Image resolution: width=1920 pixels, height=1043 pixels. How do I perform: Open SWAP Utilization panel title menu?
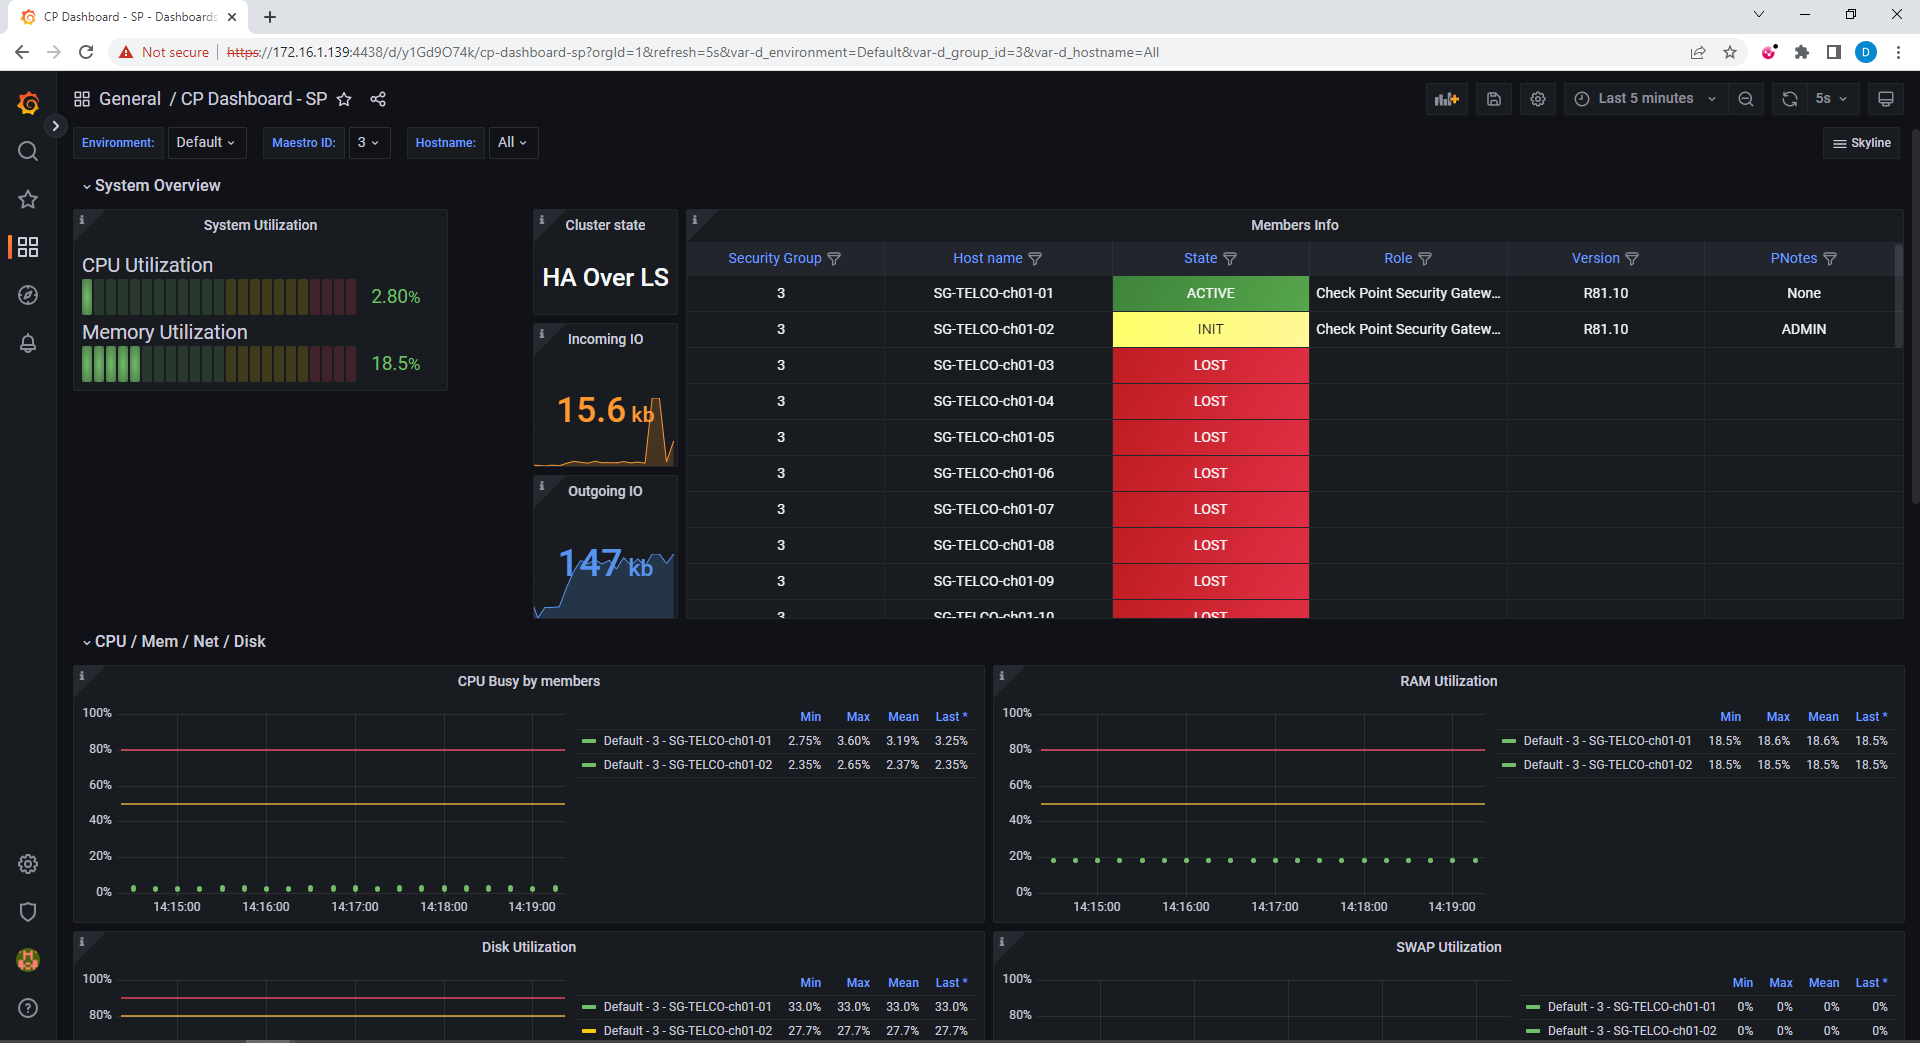(1448, 947)
